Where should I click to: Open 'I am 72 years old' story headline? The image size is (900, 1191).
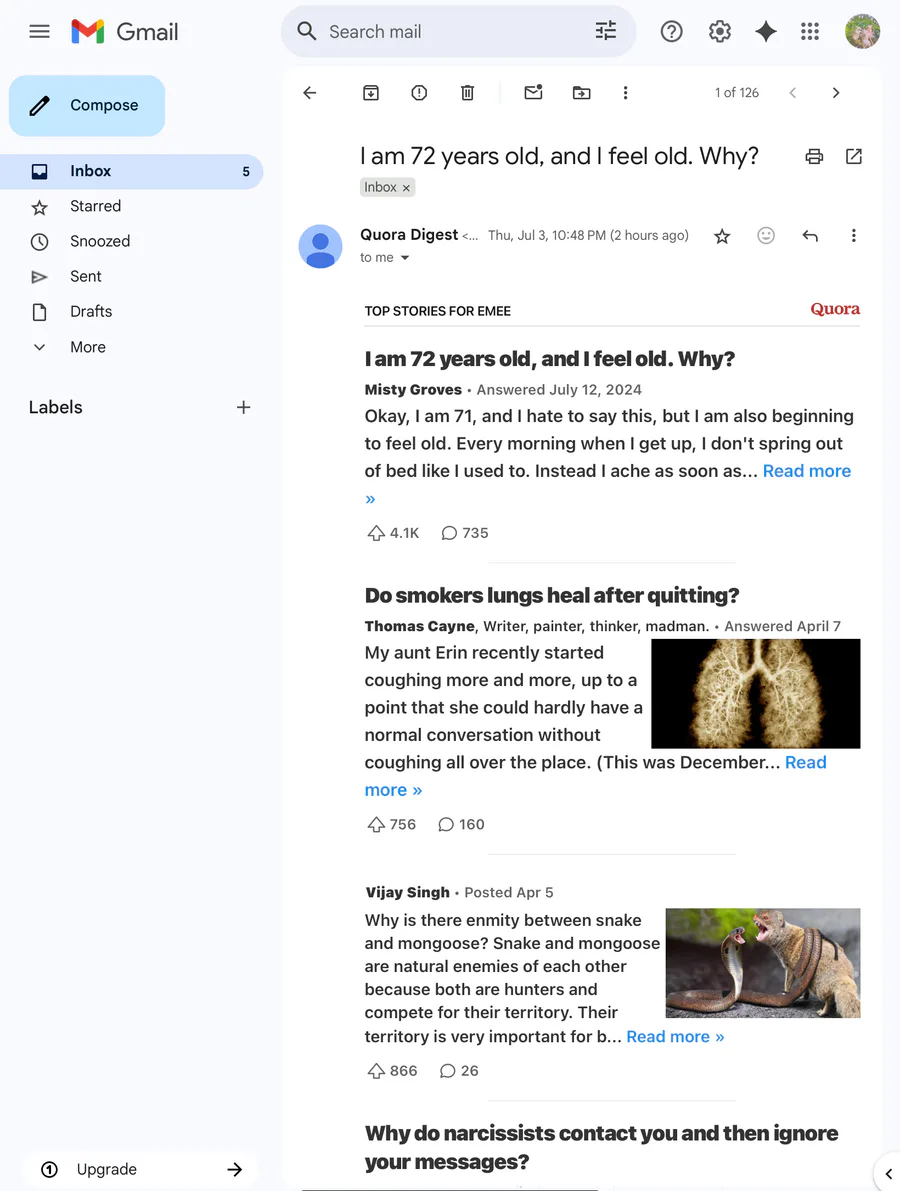(550, 359)
